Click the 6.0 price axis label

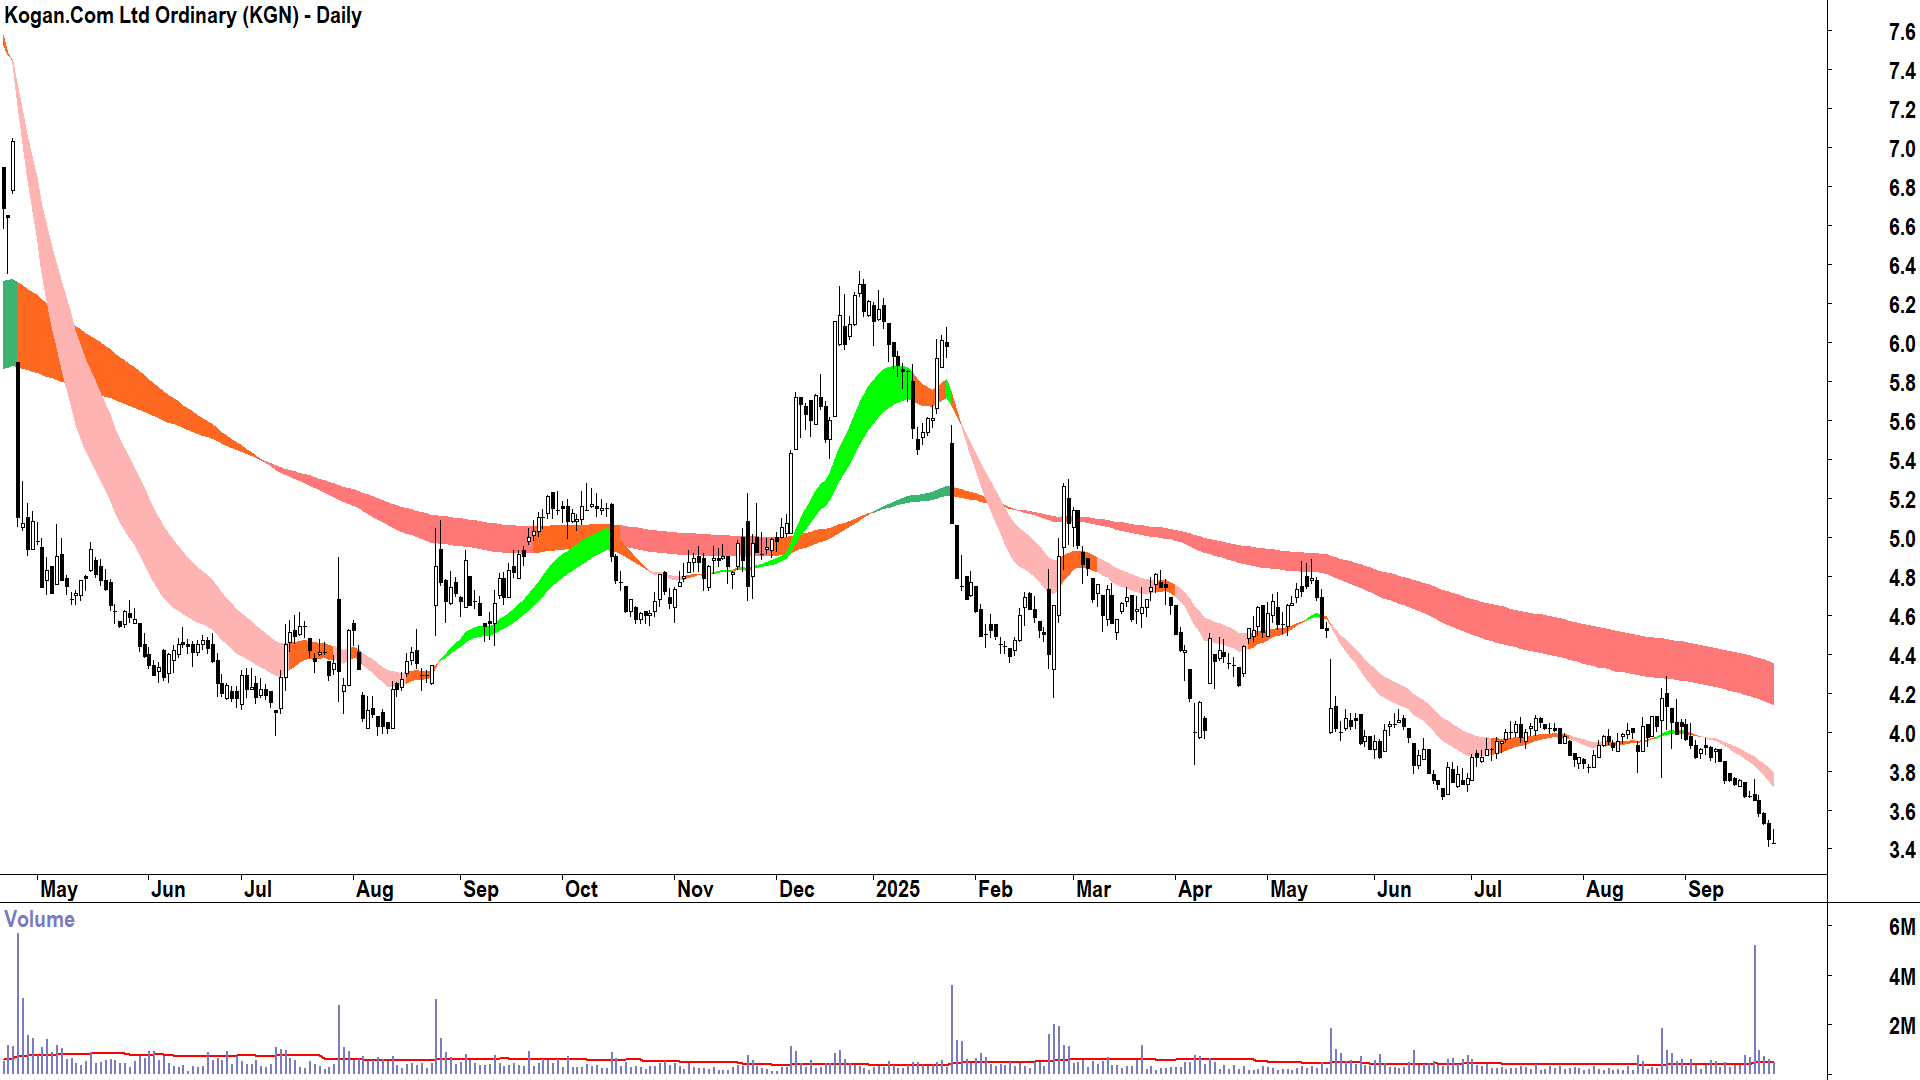(x=1901, y=344)
